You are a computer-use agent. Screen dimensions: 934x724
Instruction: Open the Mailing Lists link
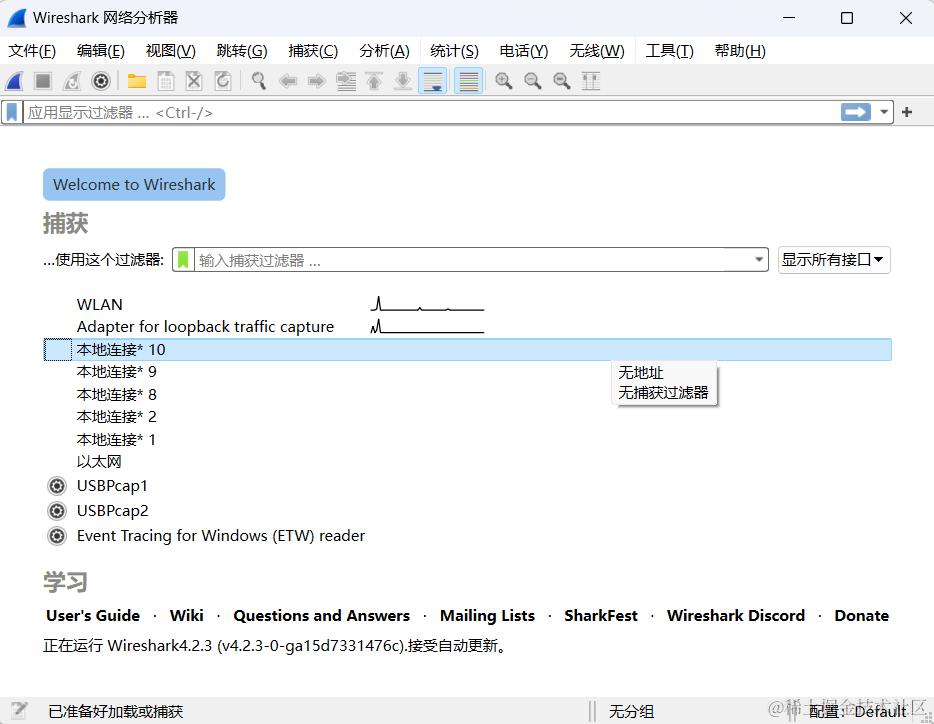pos(487,616)
